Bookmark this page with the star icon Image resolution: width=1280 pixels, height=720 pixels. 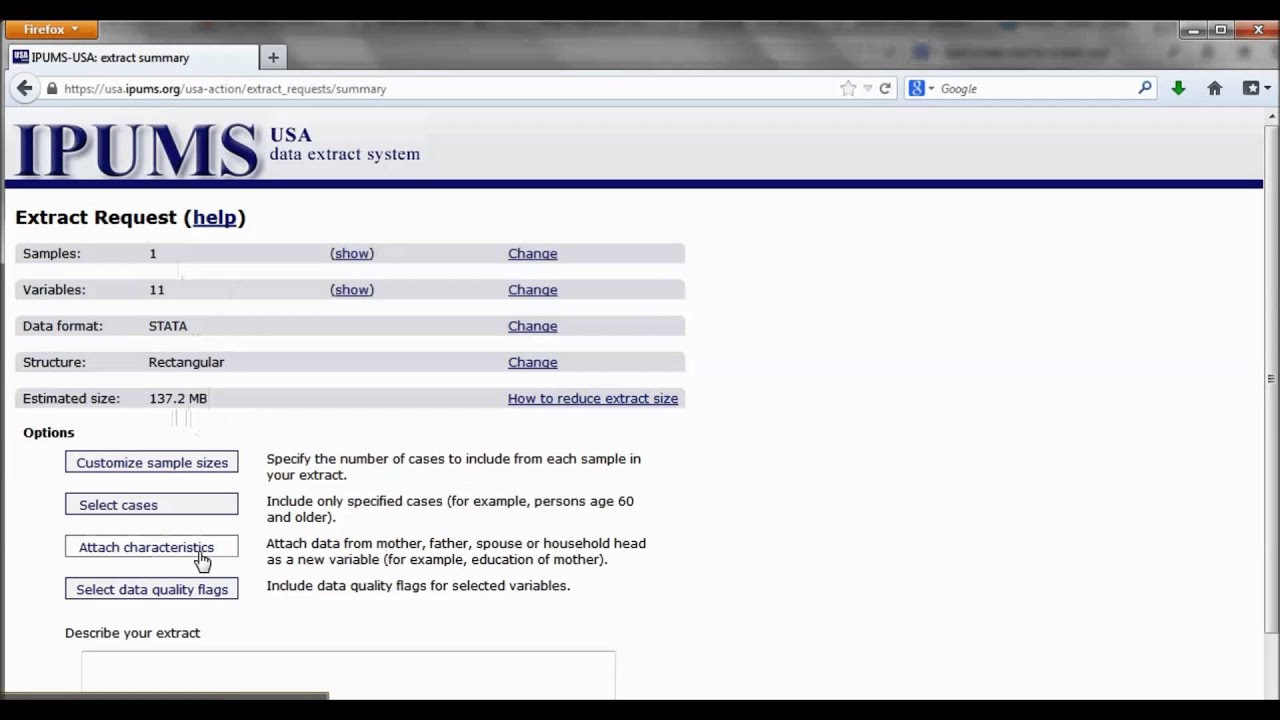848,88
